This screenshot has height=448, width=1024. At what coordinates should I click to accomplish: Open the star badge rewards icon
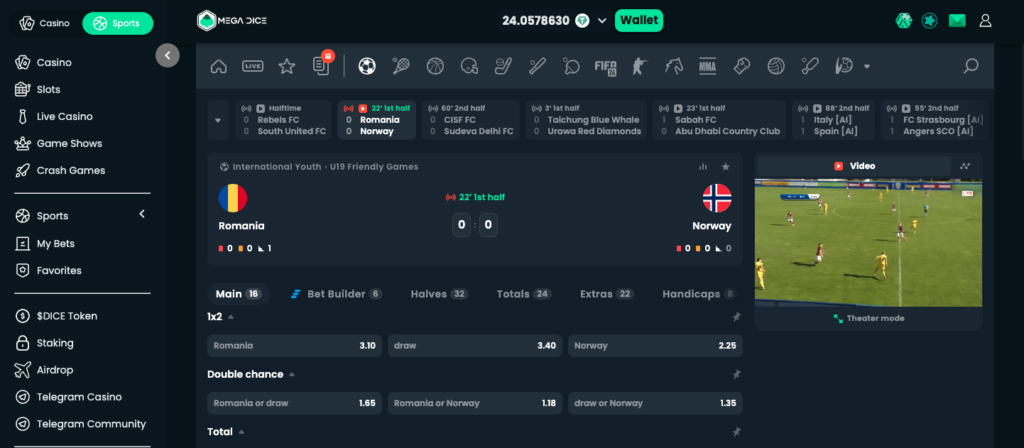click(930, 21)
